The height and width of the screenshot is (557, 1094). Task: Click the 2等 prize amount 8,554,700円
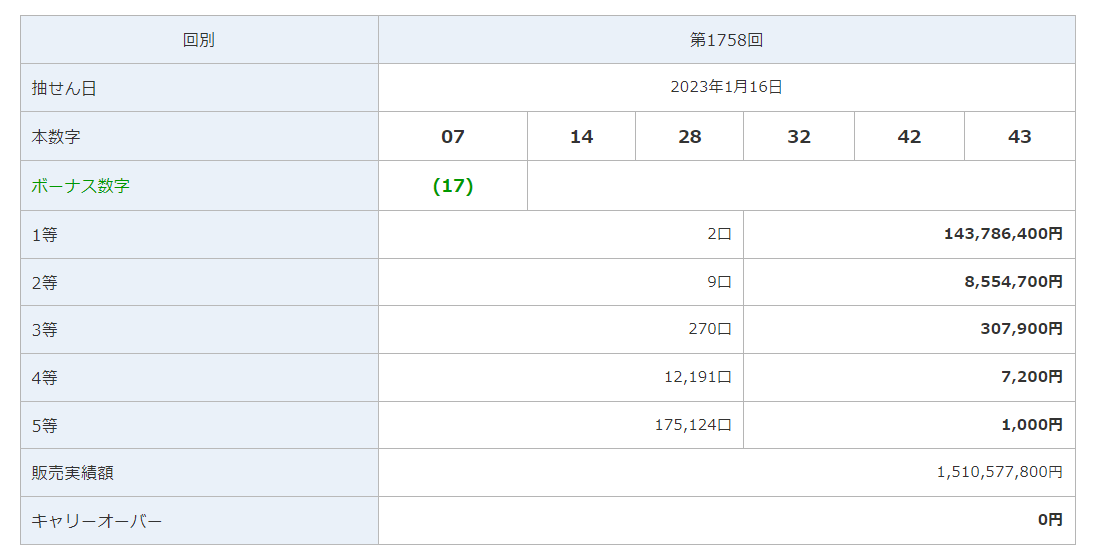click(1013, 282)
